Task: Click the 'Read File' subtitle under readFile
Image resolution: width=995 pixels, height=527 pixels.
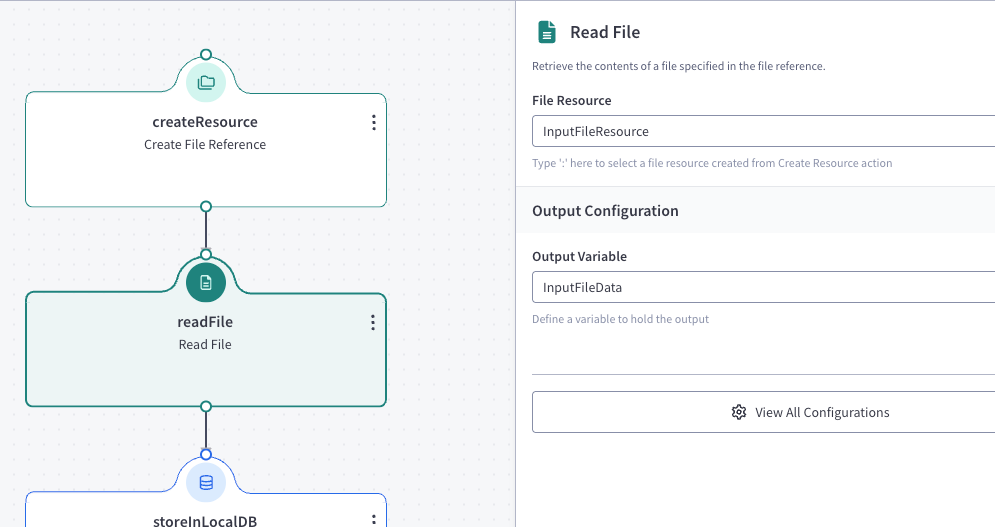Action: [205, 345]
